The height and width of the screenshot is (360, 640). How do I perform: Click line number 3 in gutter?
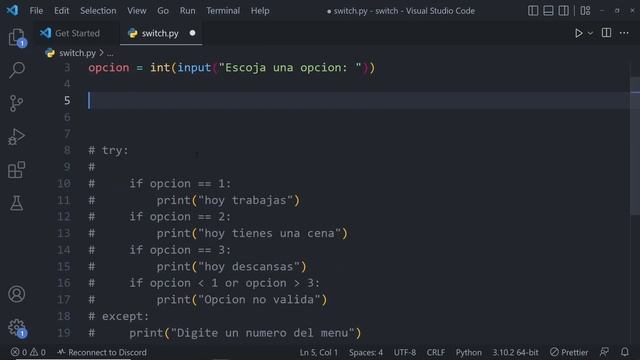[x=67, y=67]
